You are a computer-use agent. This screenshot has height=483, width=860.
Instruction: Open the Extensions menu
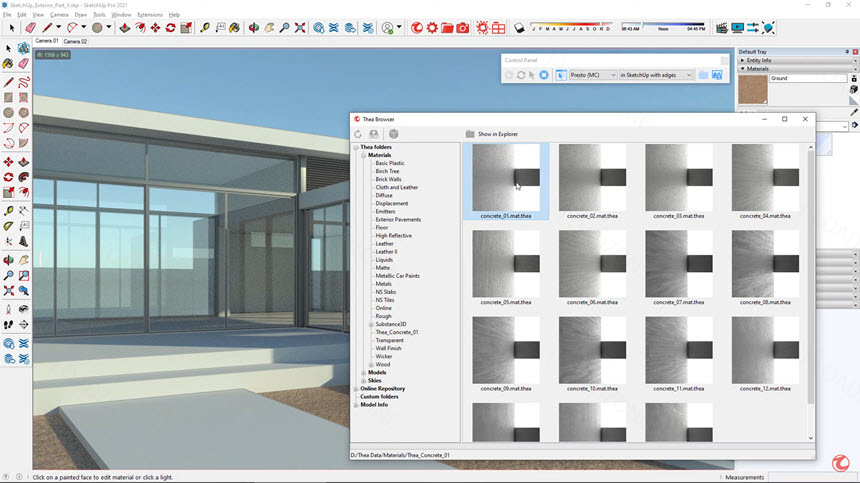[150, 15]
